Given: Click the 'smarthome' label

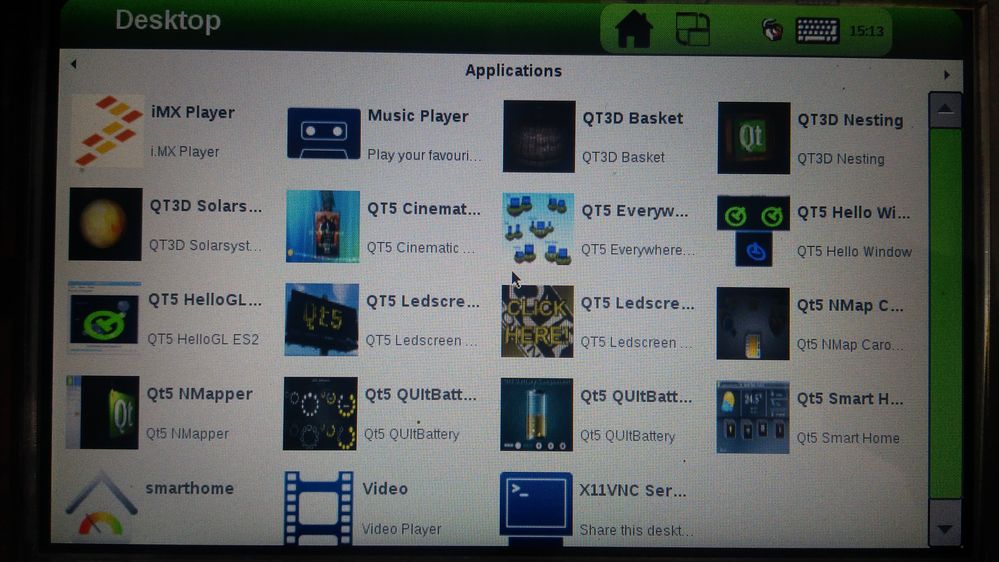Looking at the screenshot, I should click(x=190, y=489).
